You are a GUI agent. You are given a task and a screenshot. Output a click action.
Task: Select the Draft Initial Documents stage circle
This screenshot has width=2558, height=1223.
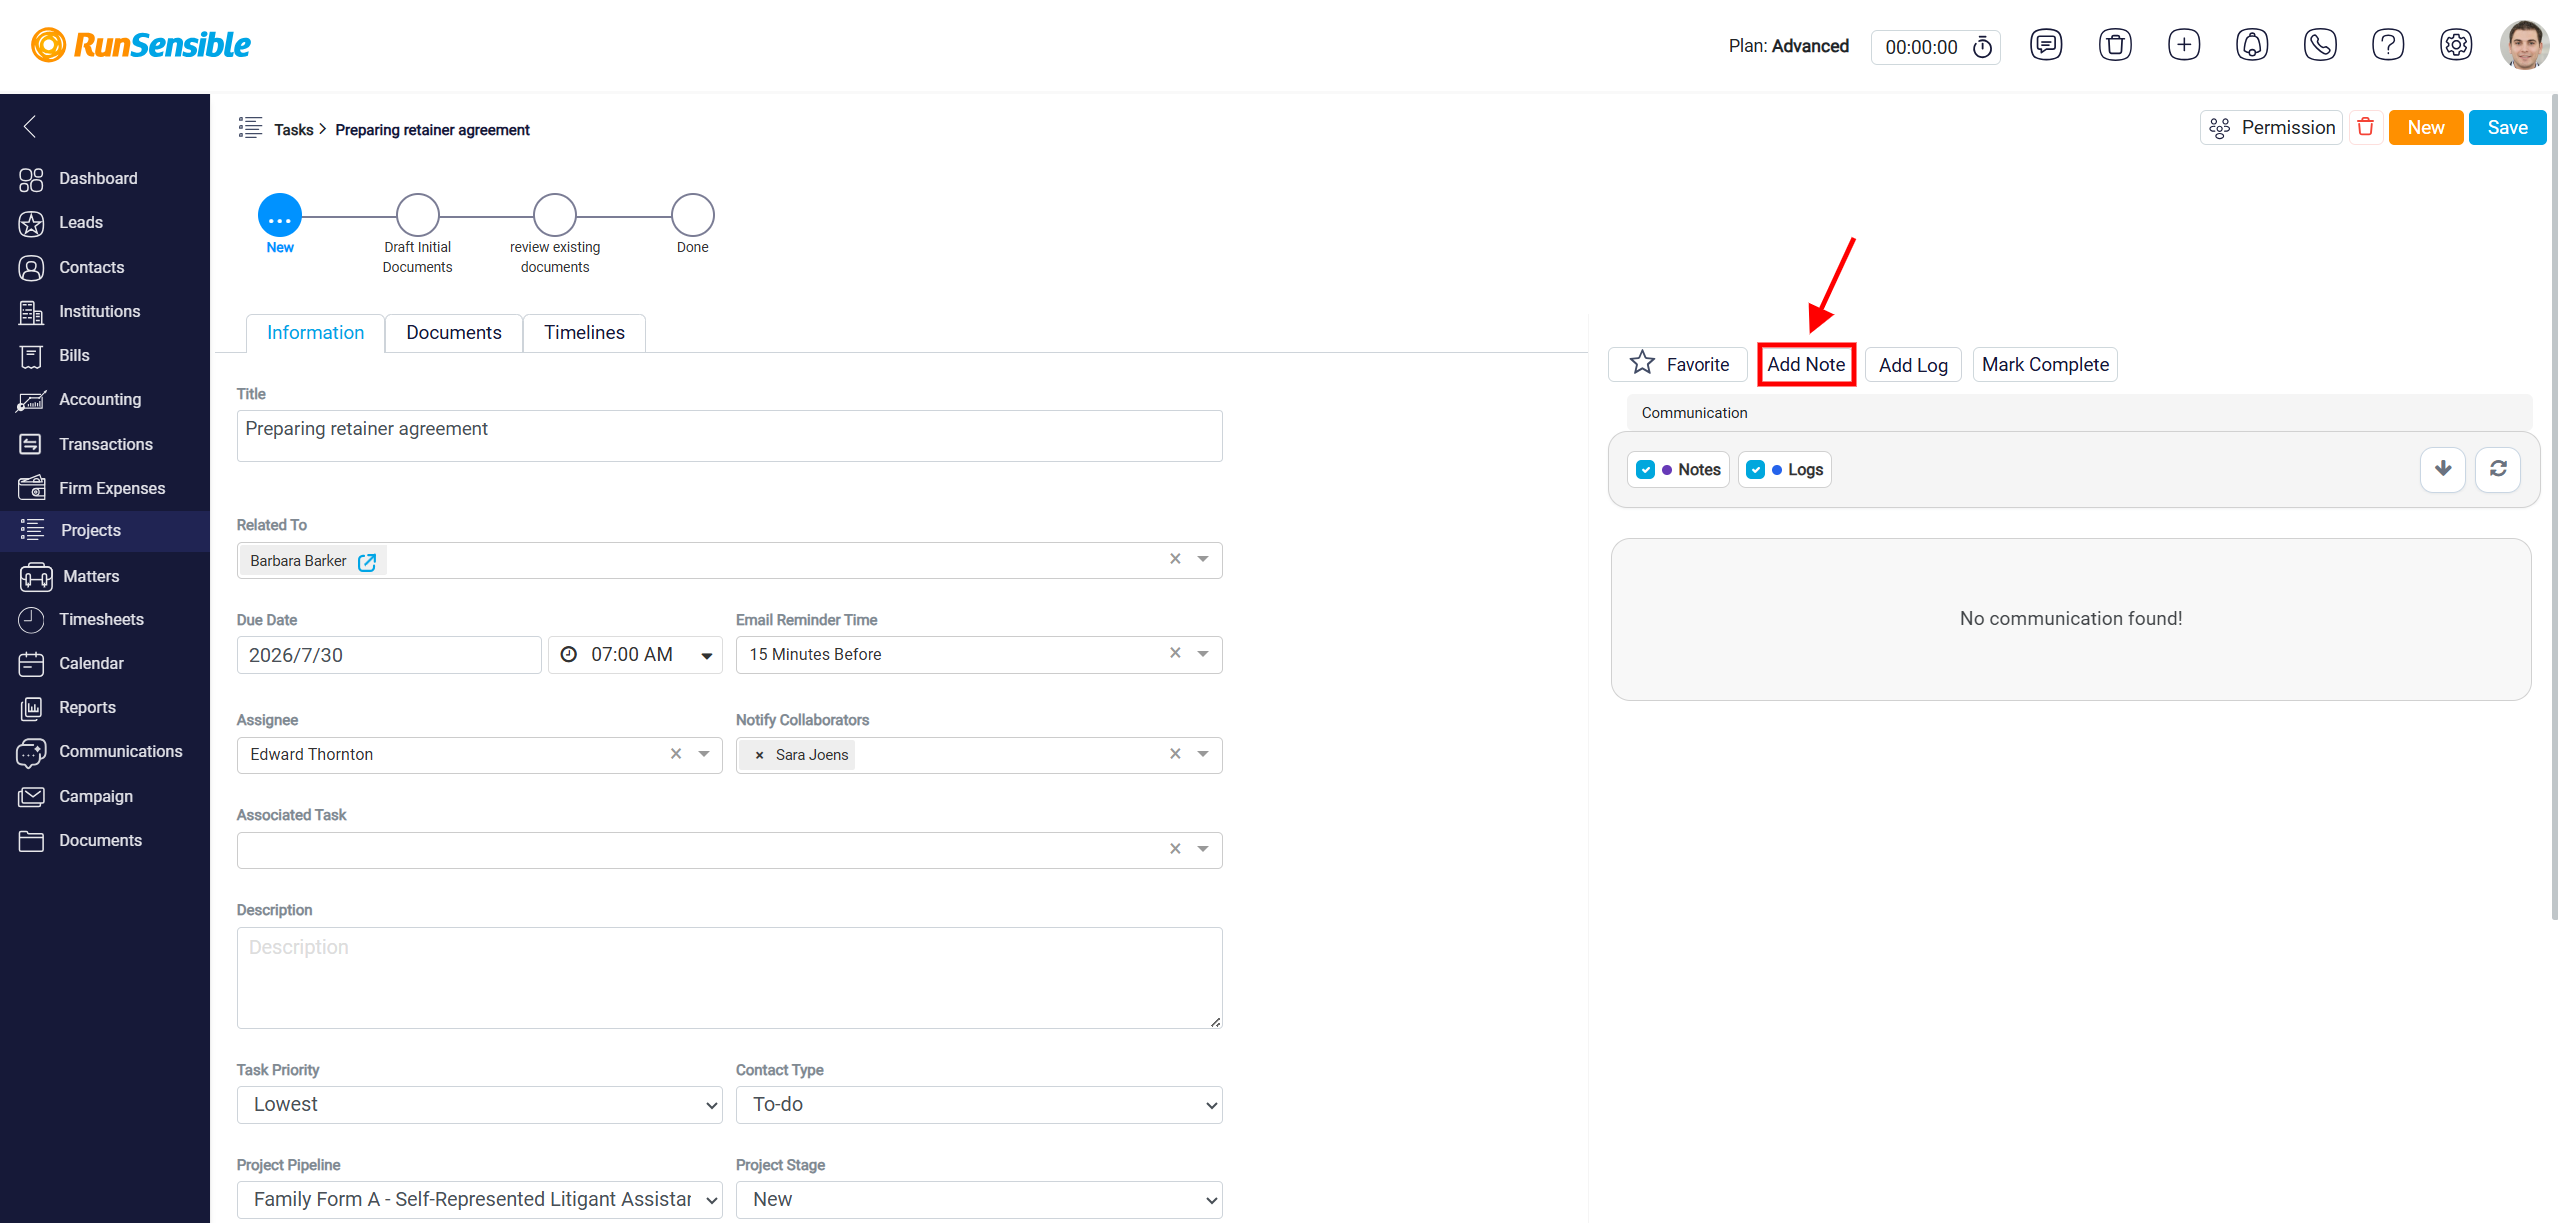417,215
